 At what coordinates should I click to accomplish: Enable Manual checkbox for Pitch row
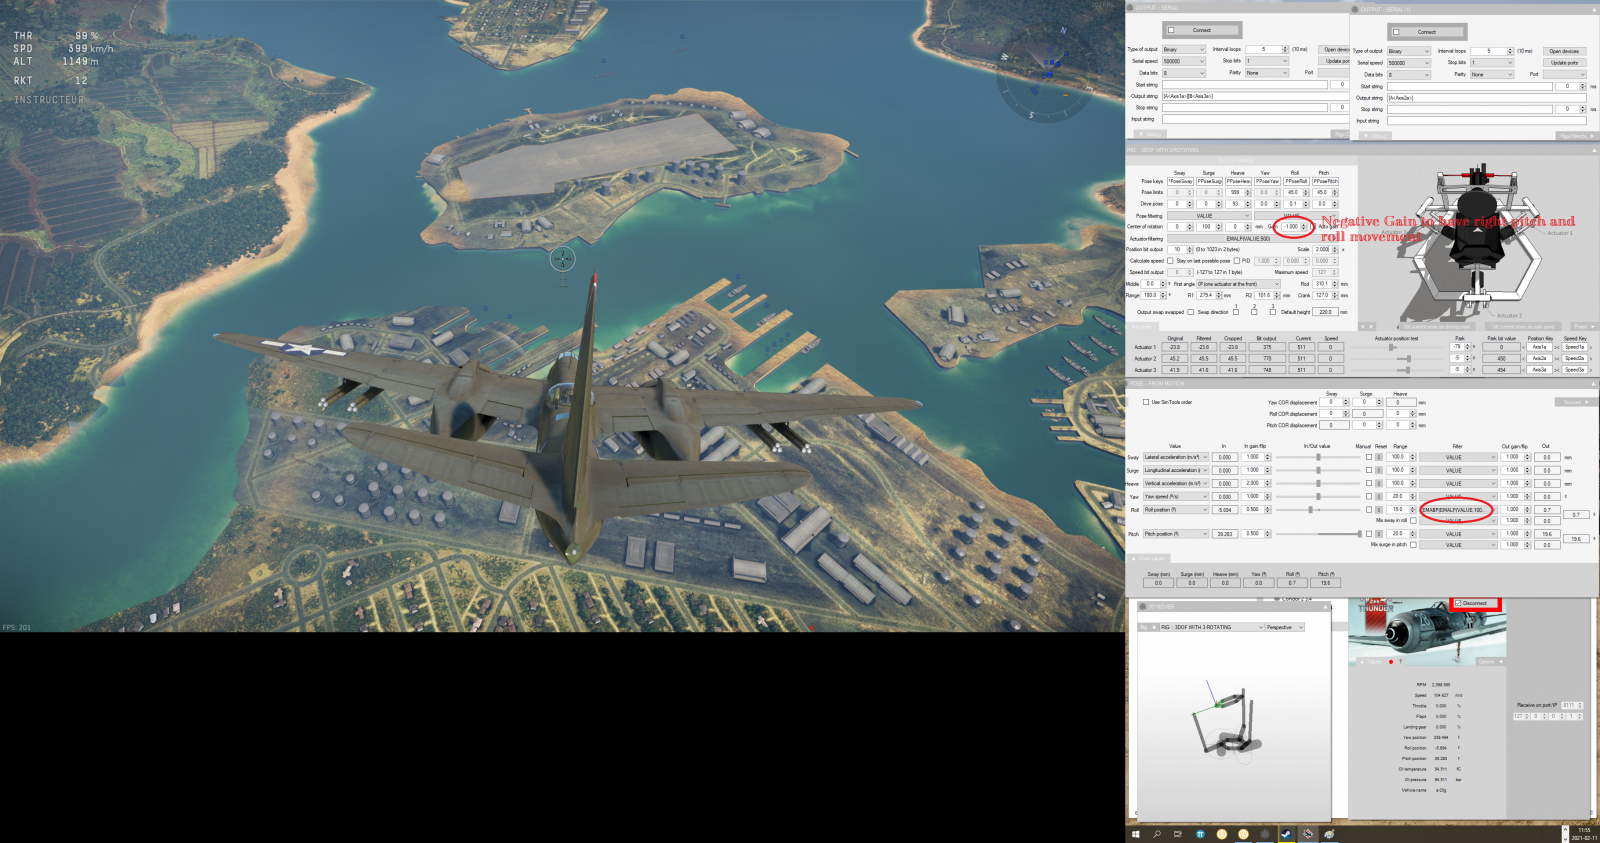click(x=1369, y=534)
